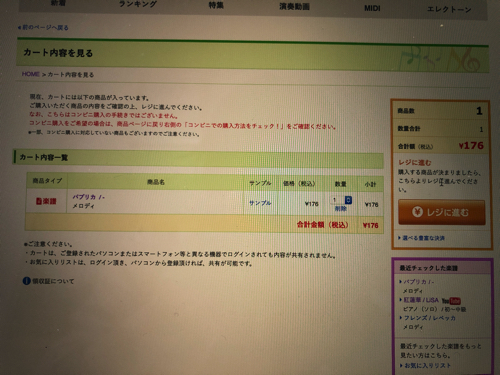Open the エレクトーン tab
This screenshot has height=375, width=500.
(x=449, y=9)
